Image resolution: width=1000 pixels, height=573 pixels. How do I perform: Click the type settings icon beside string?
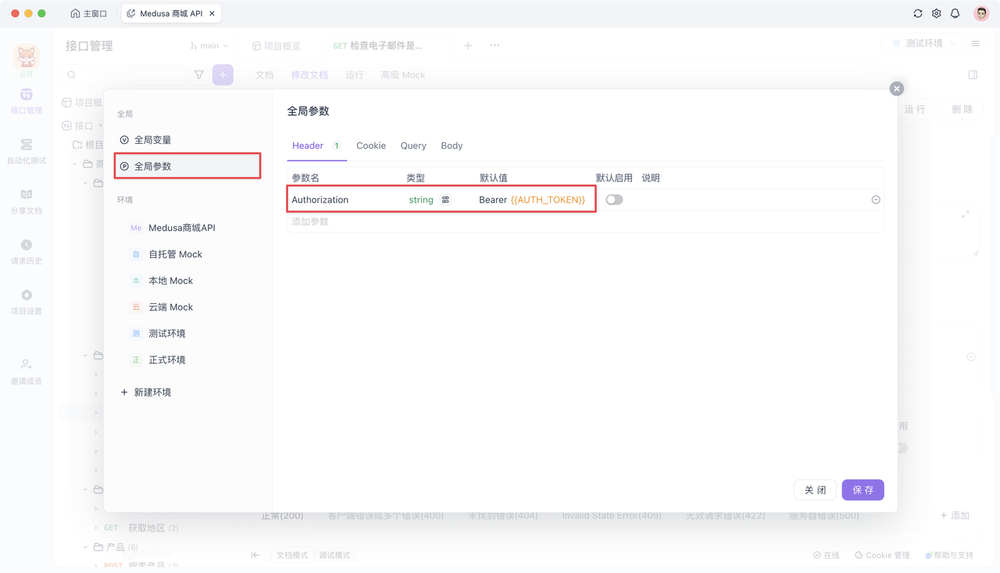coord(445,200)
